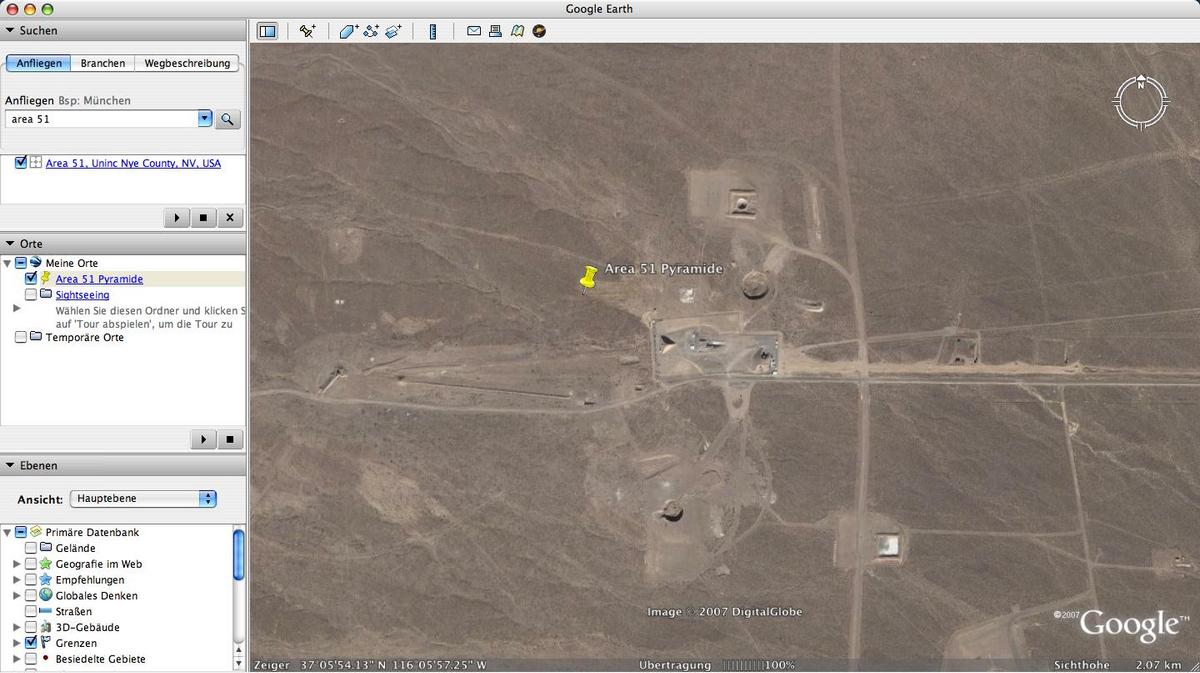Click the Meine Orte globe icon
The width and height of the screenshot is (1200, 673).
[36, 263]
